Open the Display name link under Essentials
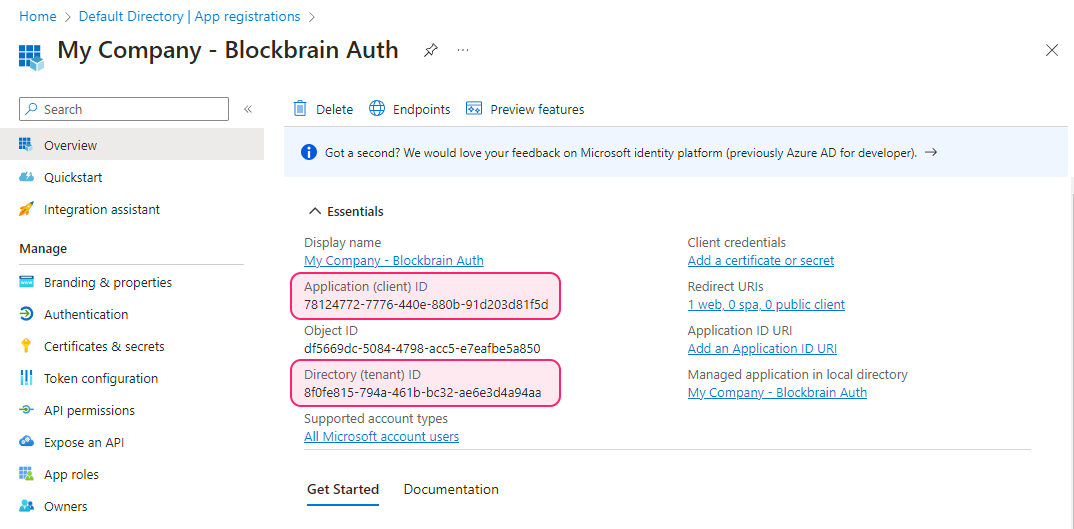This screenshot has width=1074, height=529. click(394, 260)
